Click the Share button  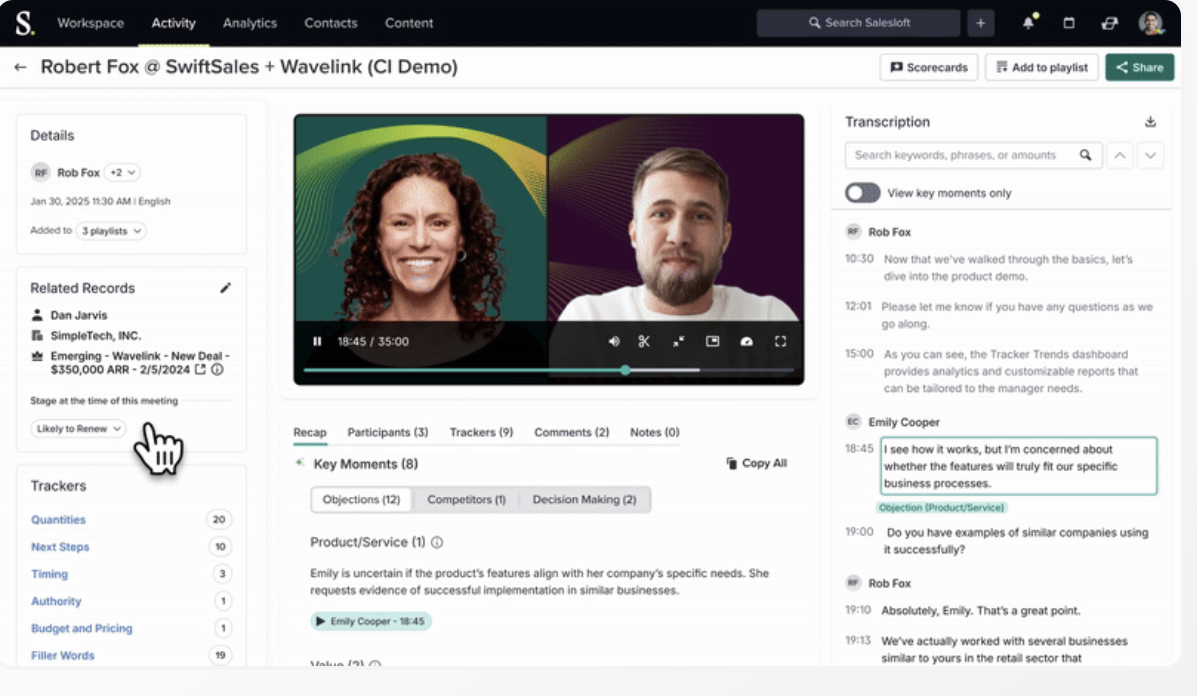1140,67
